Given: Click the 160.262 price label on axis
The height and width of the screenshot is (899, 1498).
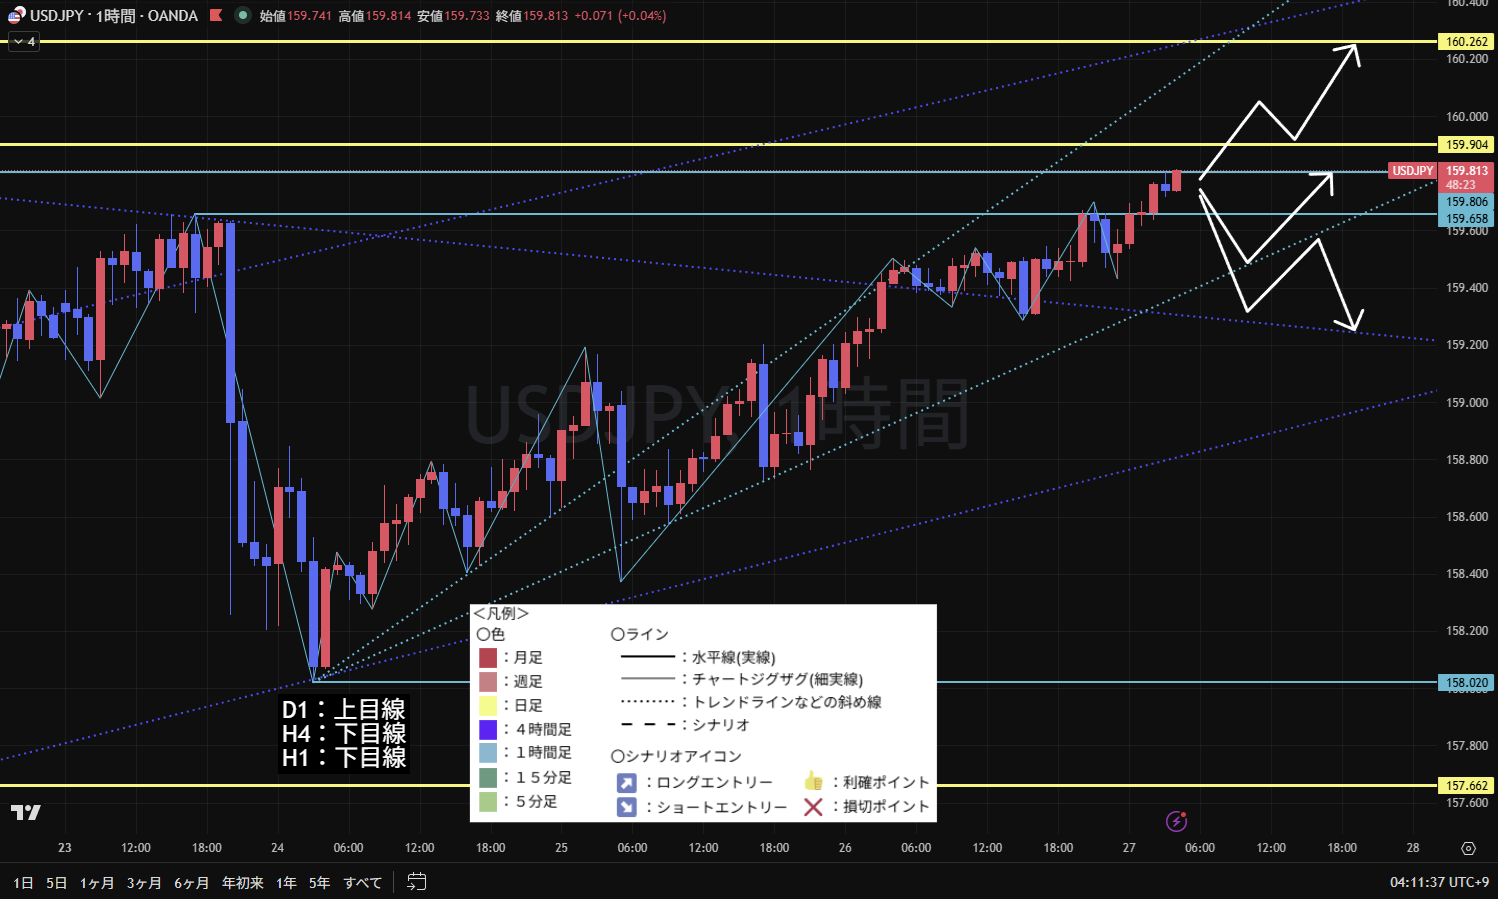Looking at the screenshot, I should coord(1467,42).
